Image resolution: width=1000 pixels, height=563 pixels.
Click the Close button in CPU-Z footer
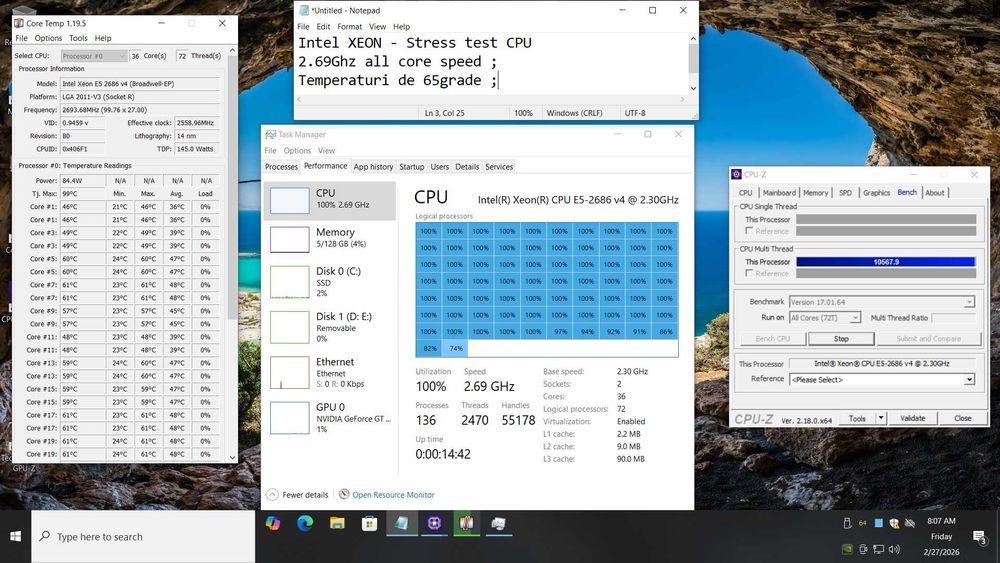click(x=962, y=418)
